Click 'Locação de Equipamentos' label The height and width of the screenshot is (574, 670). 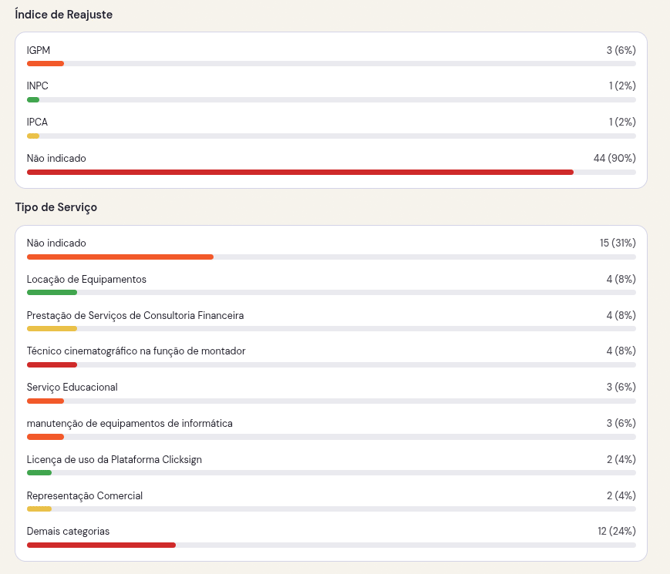coord(86,279)
